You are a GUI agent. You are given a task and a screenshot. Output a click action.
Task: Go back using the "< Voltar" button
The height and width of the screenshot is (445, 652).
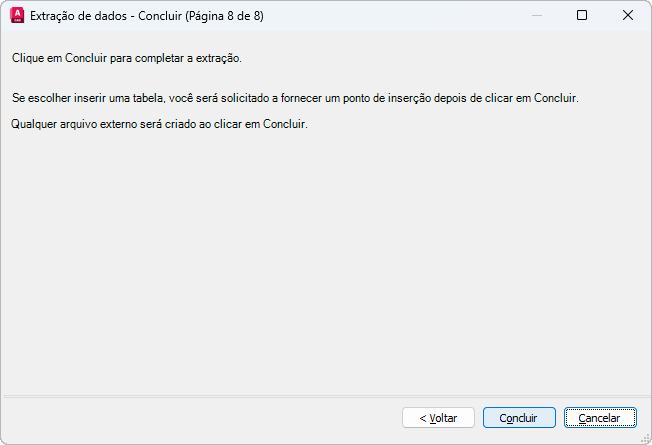pyautogui.click(x=438, y=418)
